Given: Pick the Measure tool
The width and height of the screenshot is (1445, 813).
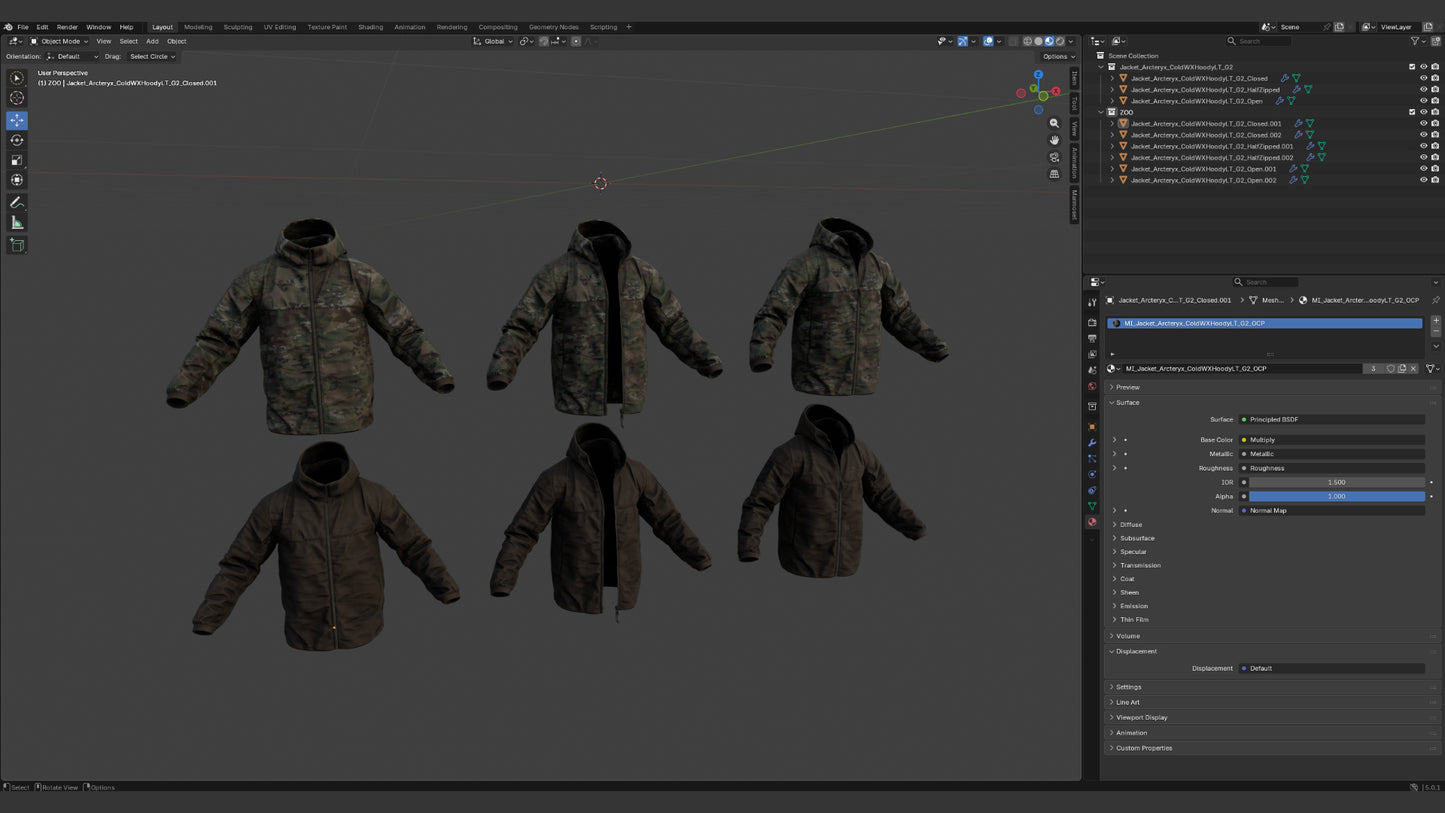Looking at the screenshot, I should [17, 222].
